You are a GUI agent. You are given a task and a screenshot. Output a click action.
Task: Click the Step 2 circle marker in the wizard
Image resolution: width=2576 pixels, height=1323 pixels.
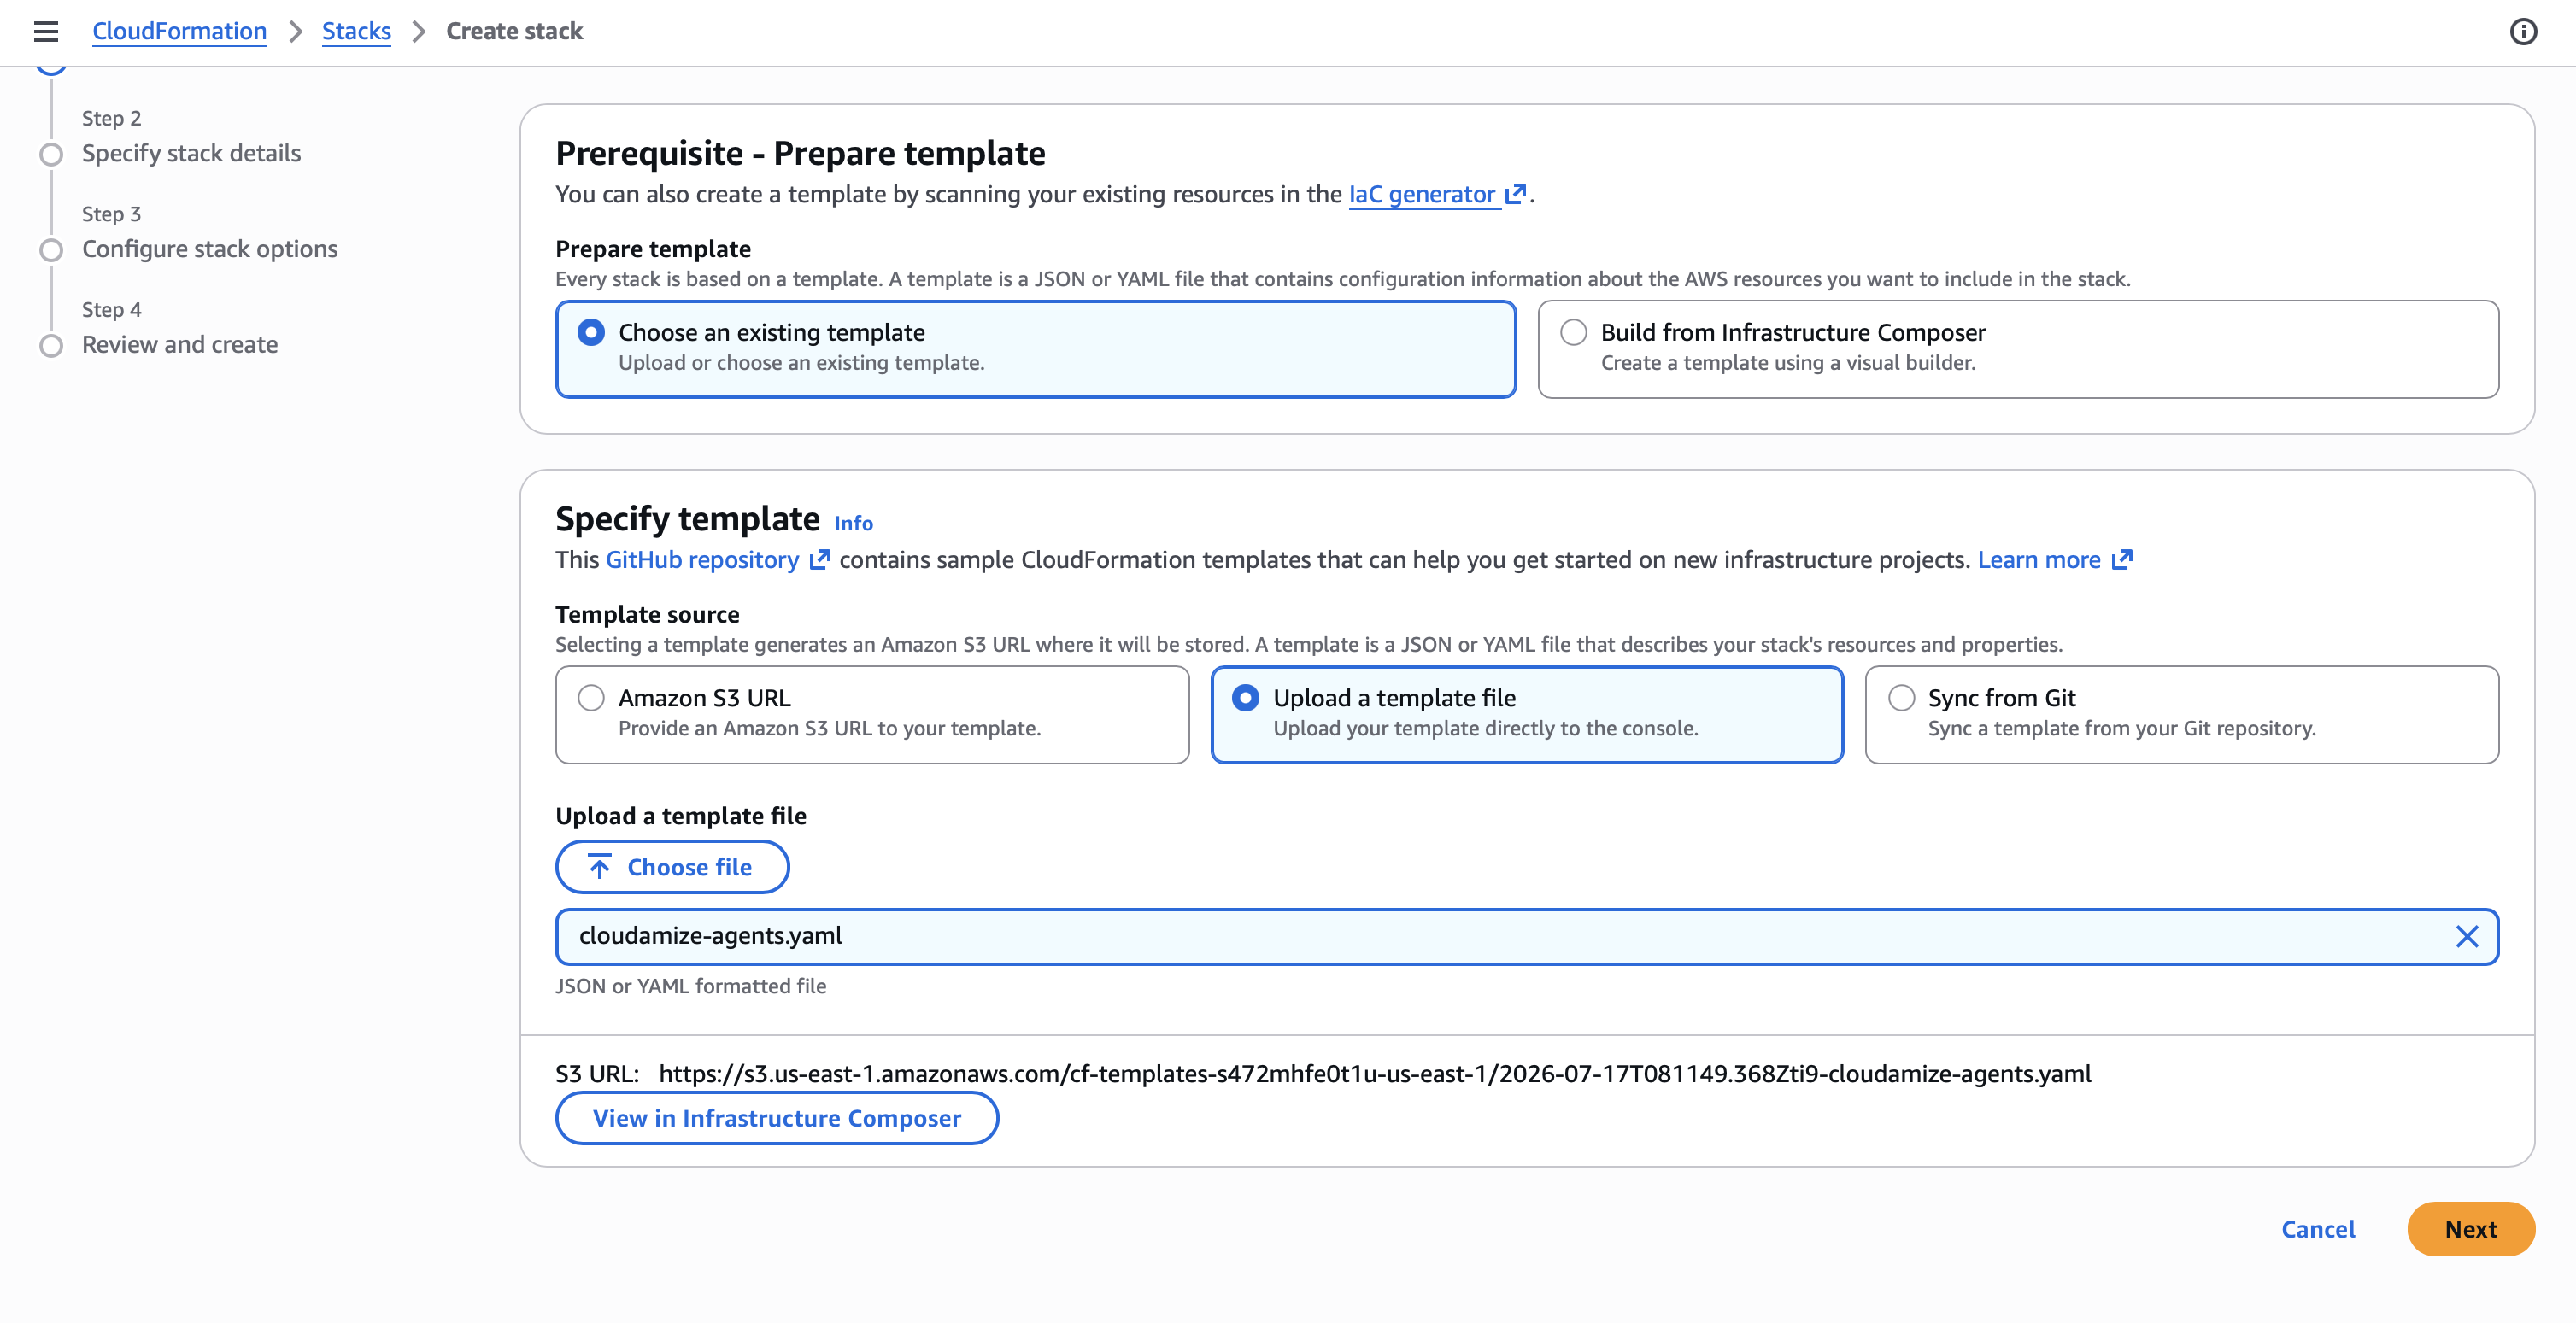click(51, 154)
